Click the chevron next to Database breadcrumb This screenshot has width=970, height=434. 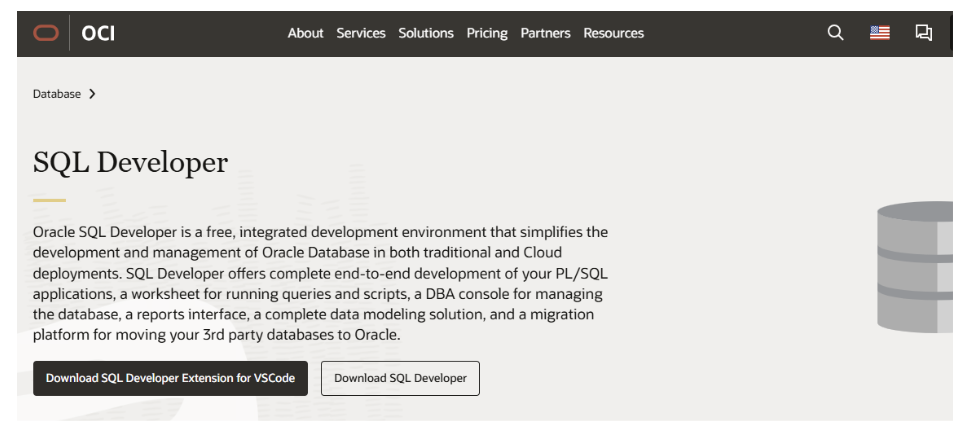[x=93, y=94]
